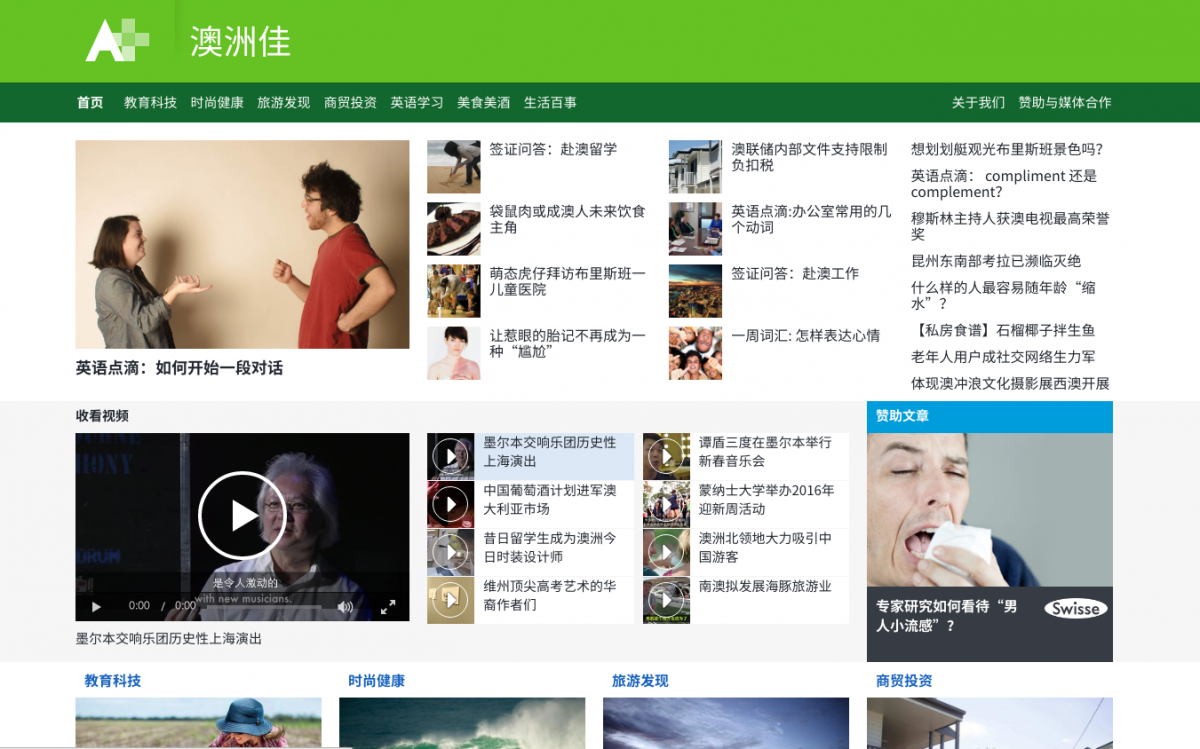Mute the video with the speaker icon
This screenshot has height=749, width=1200.
pyautogui.click(x=345, y=606)
